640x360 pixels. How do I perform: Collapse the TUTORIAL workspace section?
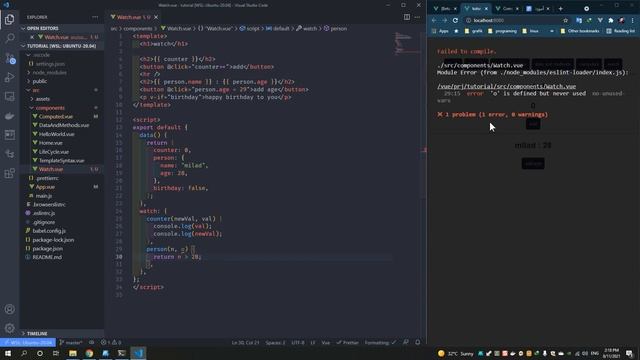coord(61,46)
